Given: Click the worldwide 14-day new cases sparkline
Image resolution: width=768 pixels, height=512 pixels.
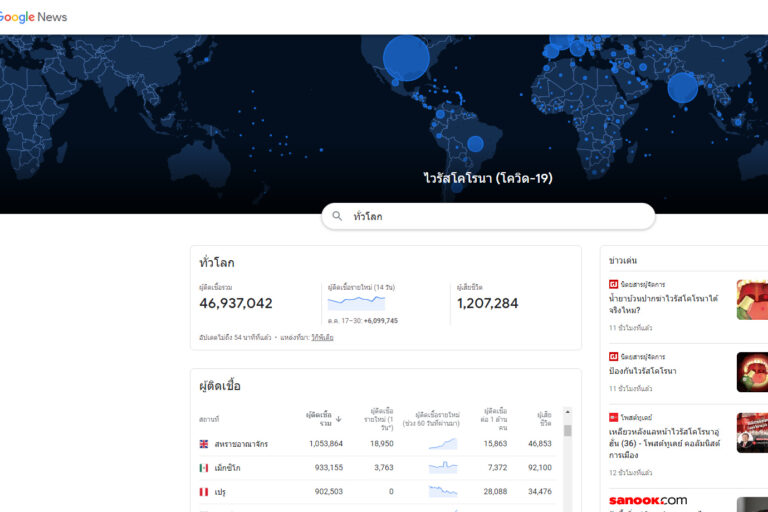Looking at the screenshot, I should pyautogui.click(x=356, y=301).
